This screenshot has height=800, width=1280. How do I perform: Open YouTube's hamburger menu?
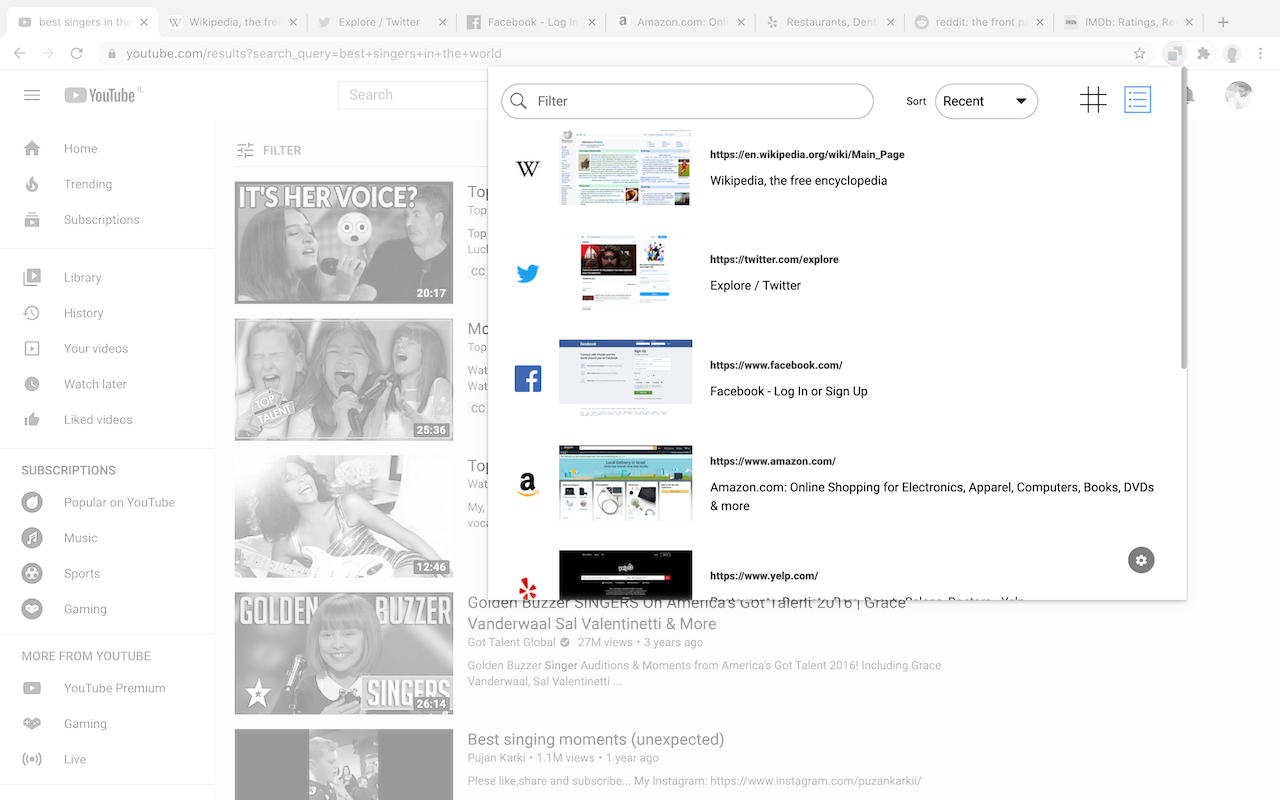point(31,95)
